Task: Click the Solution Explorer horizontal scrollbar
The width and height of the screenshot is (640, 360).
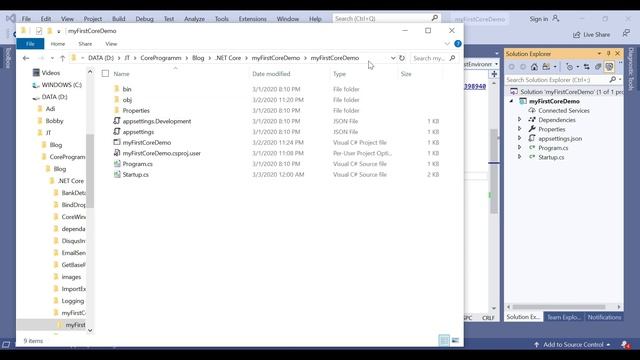Action: pyautogui.click(x=558, y=307)
